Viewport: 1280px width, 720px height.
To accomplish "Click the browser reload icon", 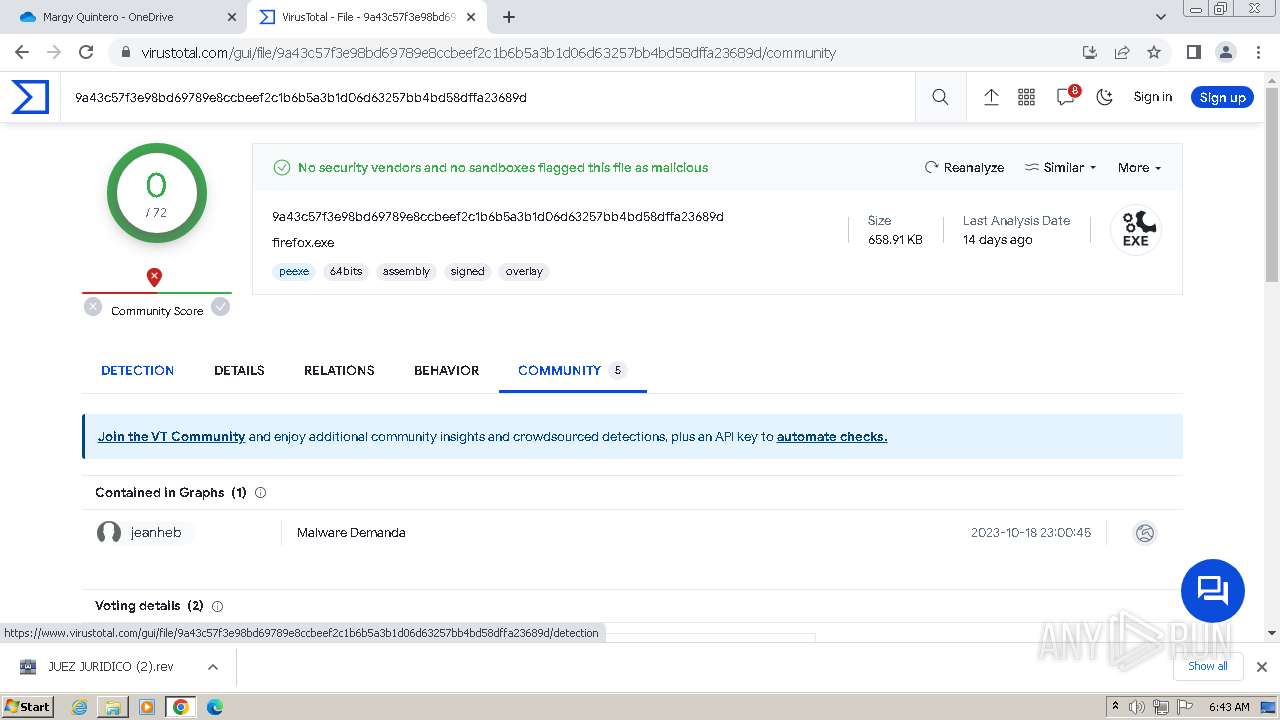I will 86,52.
